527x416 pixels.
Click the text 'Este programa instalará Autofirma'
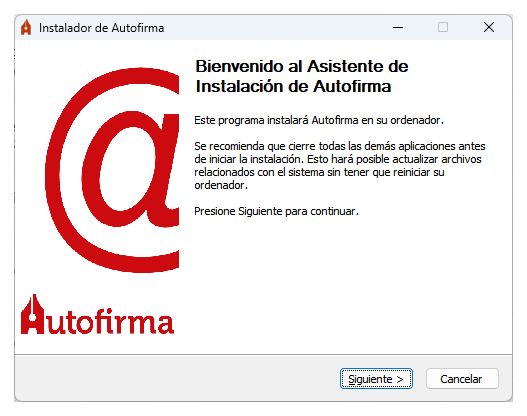click(x=319, y=120)
